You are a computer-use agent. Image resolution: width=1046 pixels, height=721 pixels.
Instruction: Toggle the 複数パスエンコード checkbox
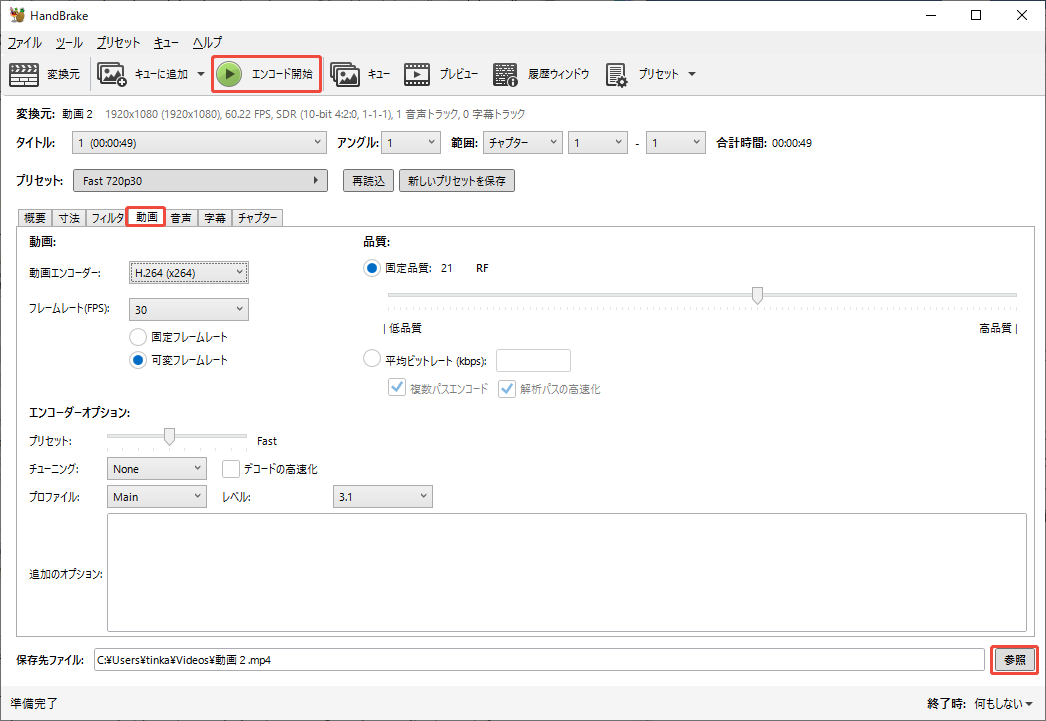coord(397,388)
